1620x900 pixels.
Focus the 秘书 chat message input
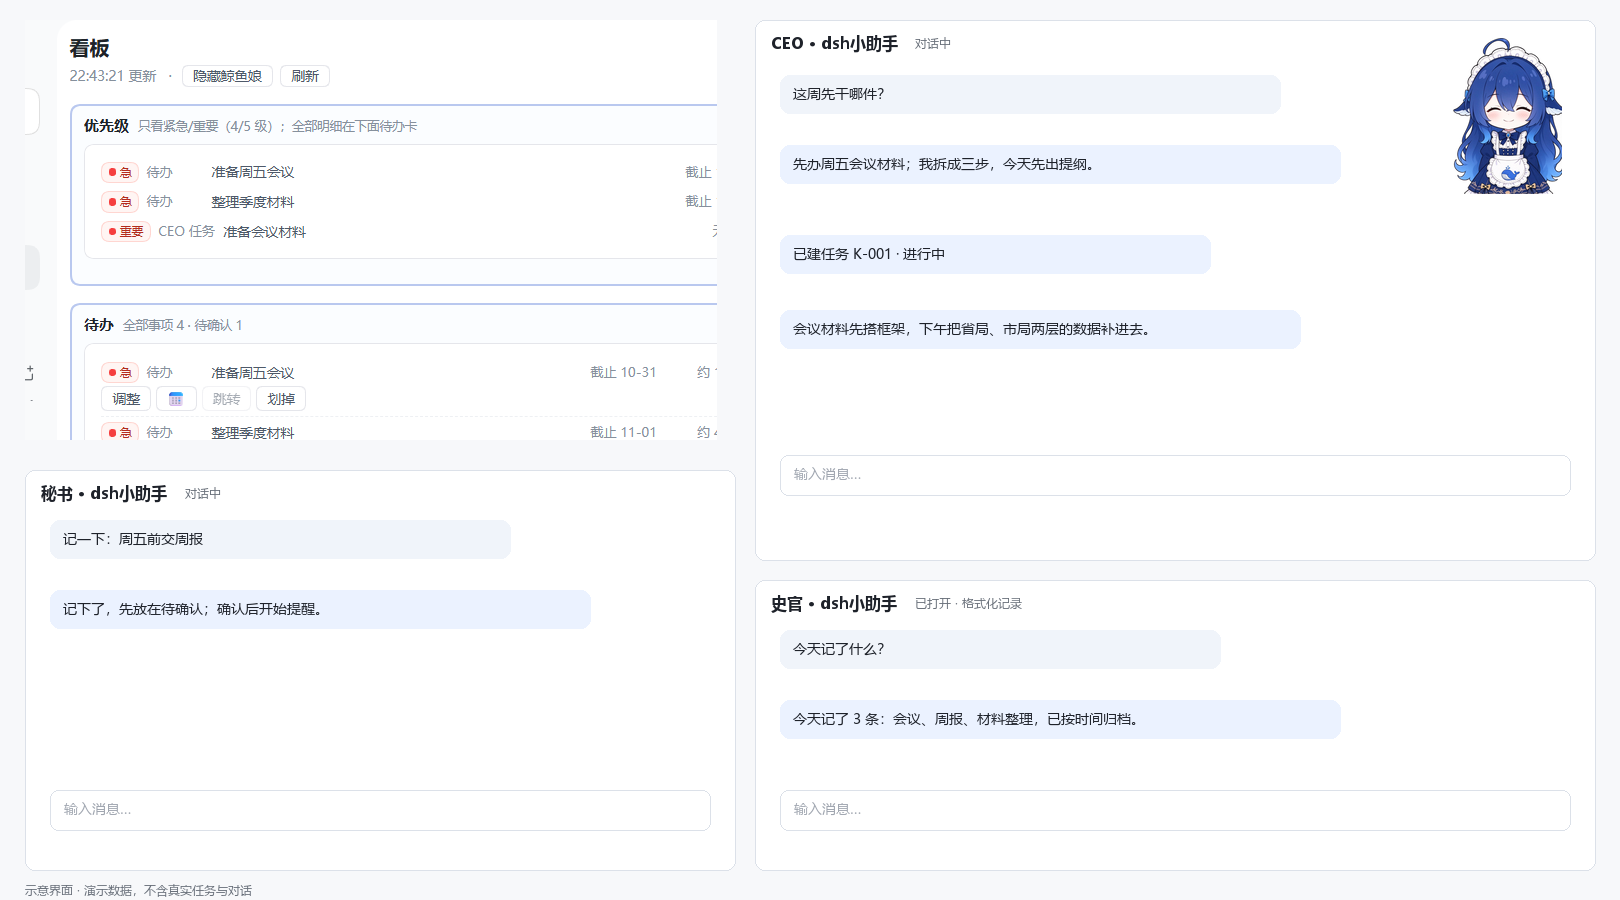click(x=380, y=810)
